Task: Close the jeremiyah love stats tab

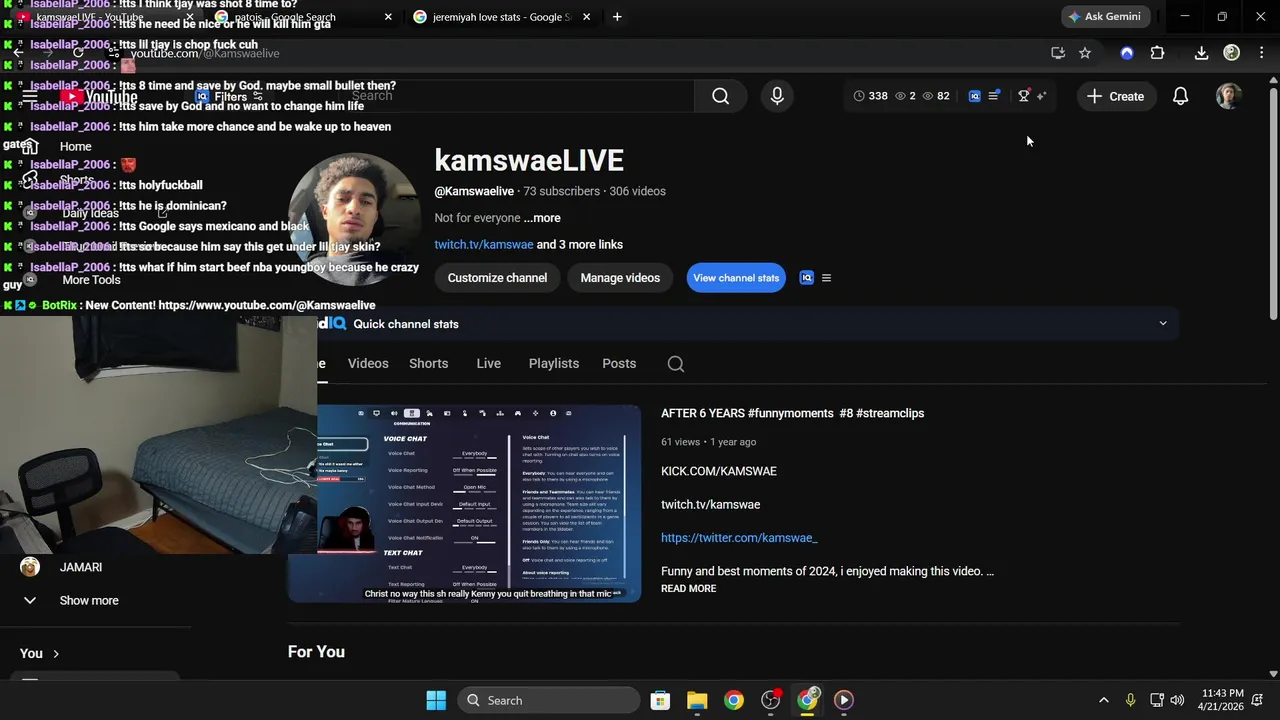Action: [586, 17]
